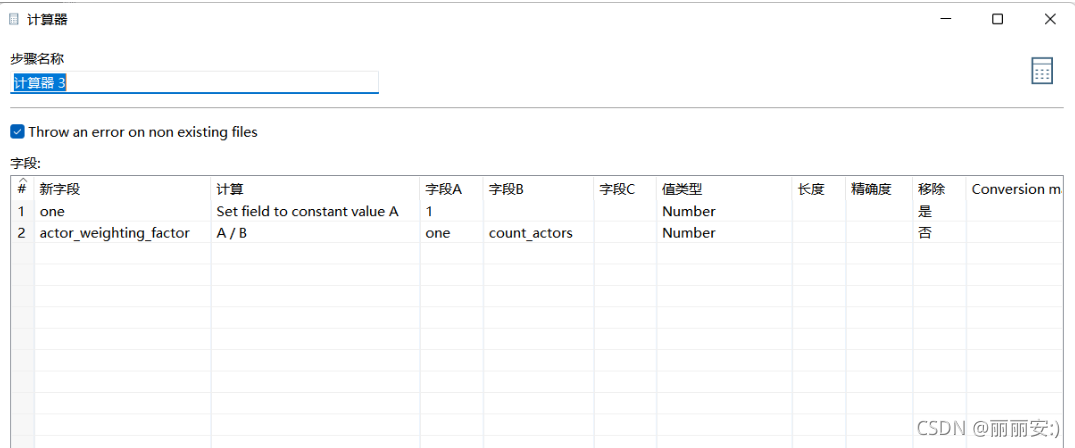The image size is (1075, 448).
Task: Click empty field C cell in row 2
Action: tap(625, 233)
